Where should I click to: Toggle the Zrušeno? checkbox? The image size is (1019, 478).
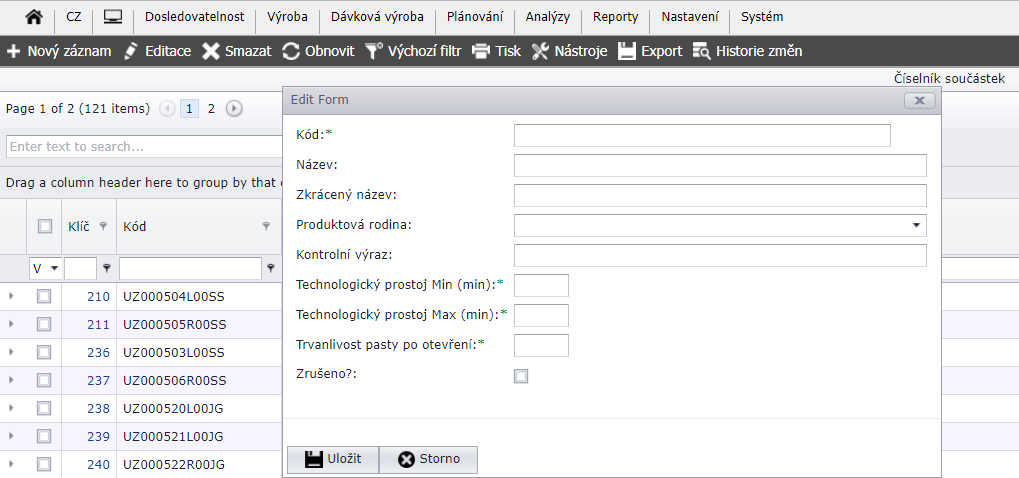[x=521, y=376]
